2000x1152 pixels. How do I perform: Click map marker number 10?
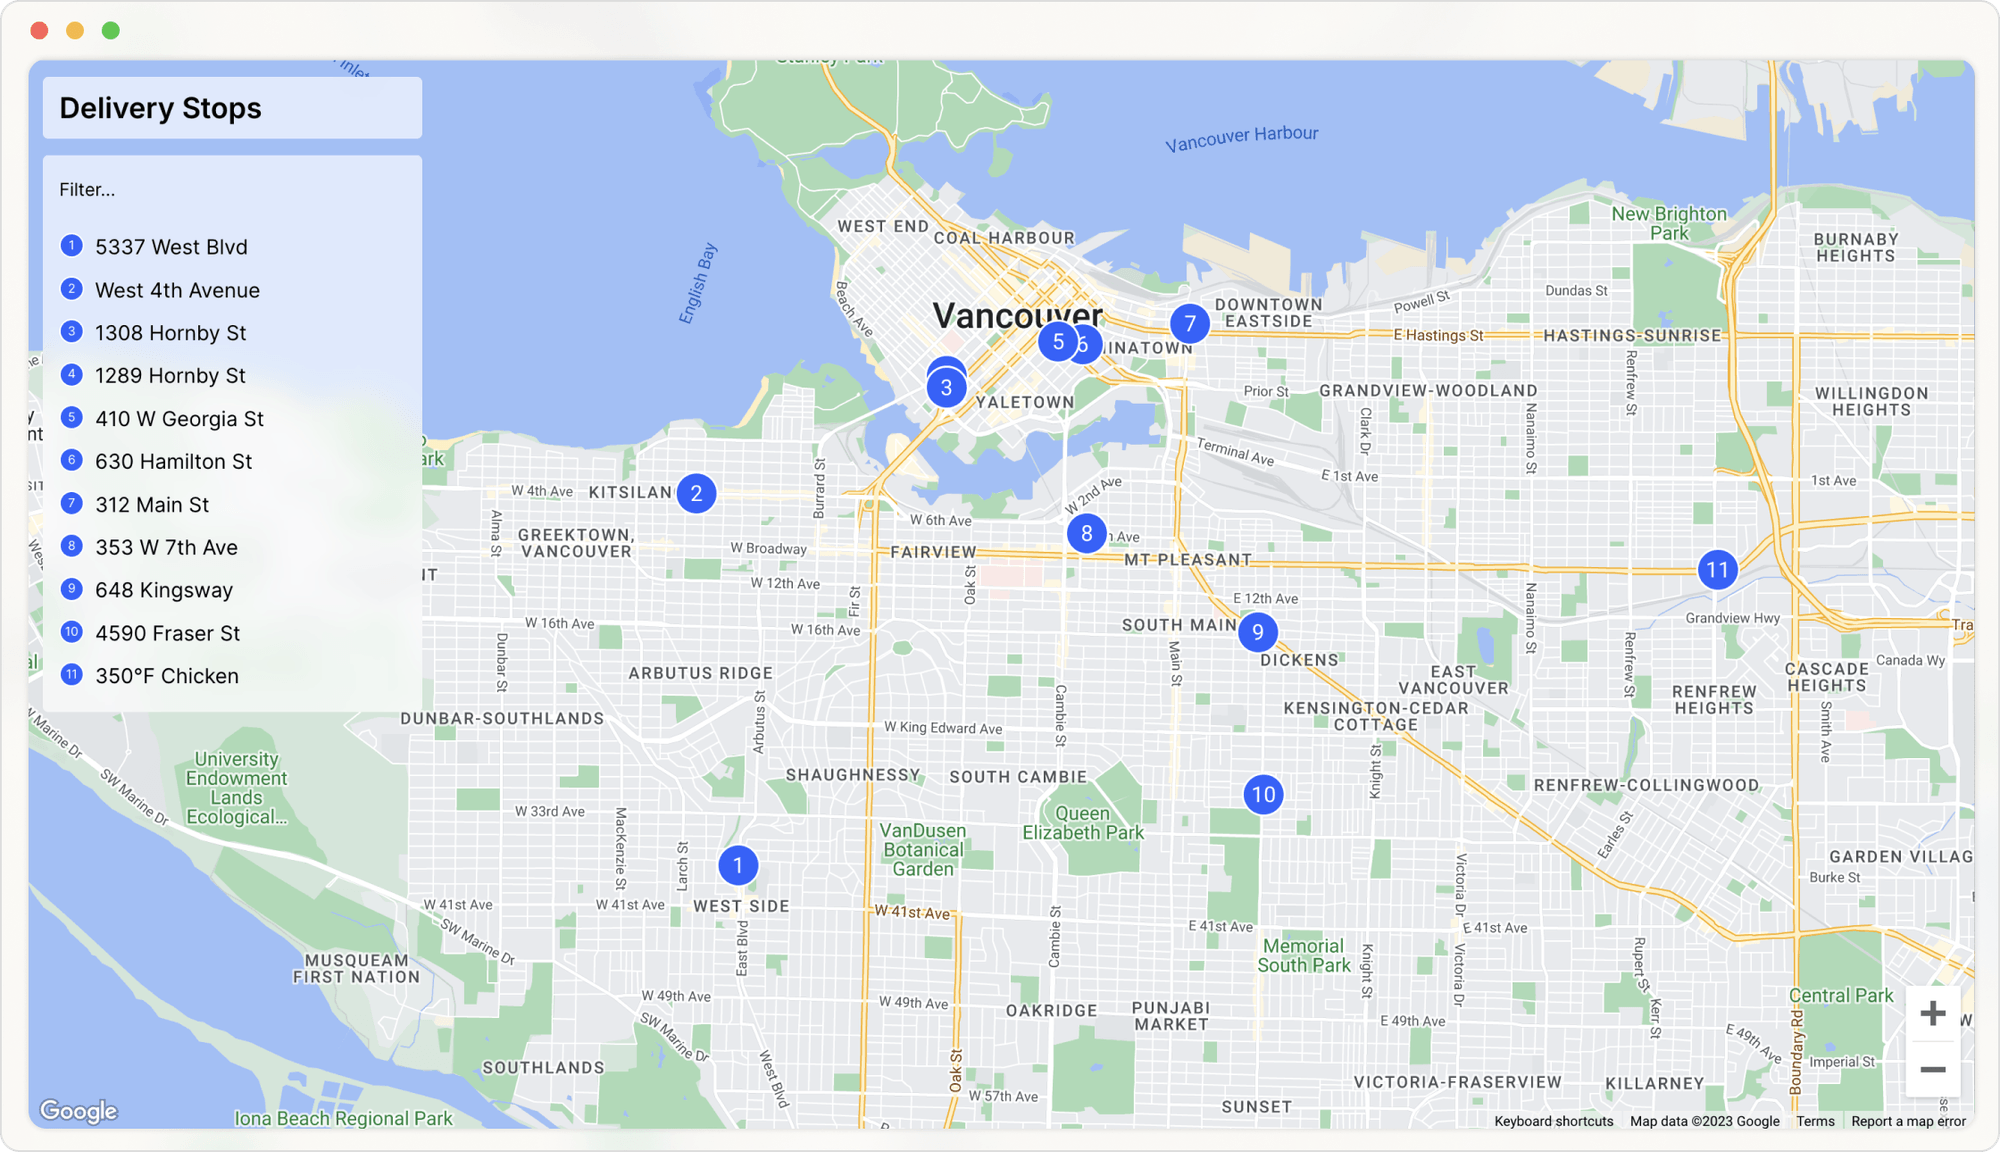(1263, 794)
